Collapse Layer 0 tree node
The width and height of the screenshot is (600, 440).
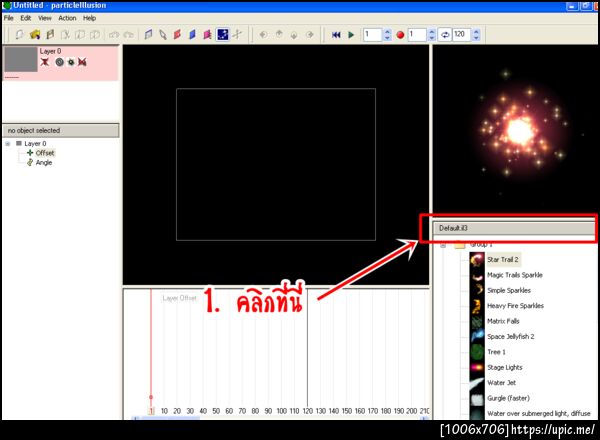click(8, 144)
